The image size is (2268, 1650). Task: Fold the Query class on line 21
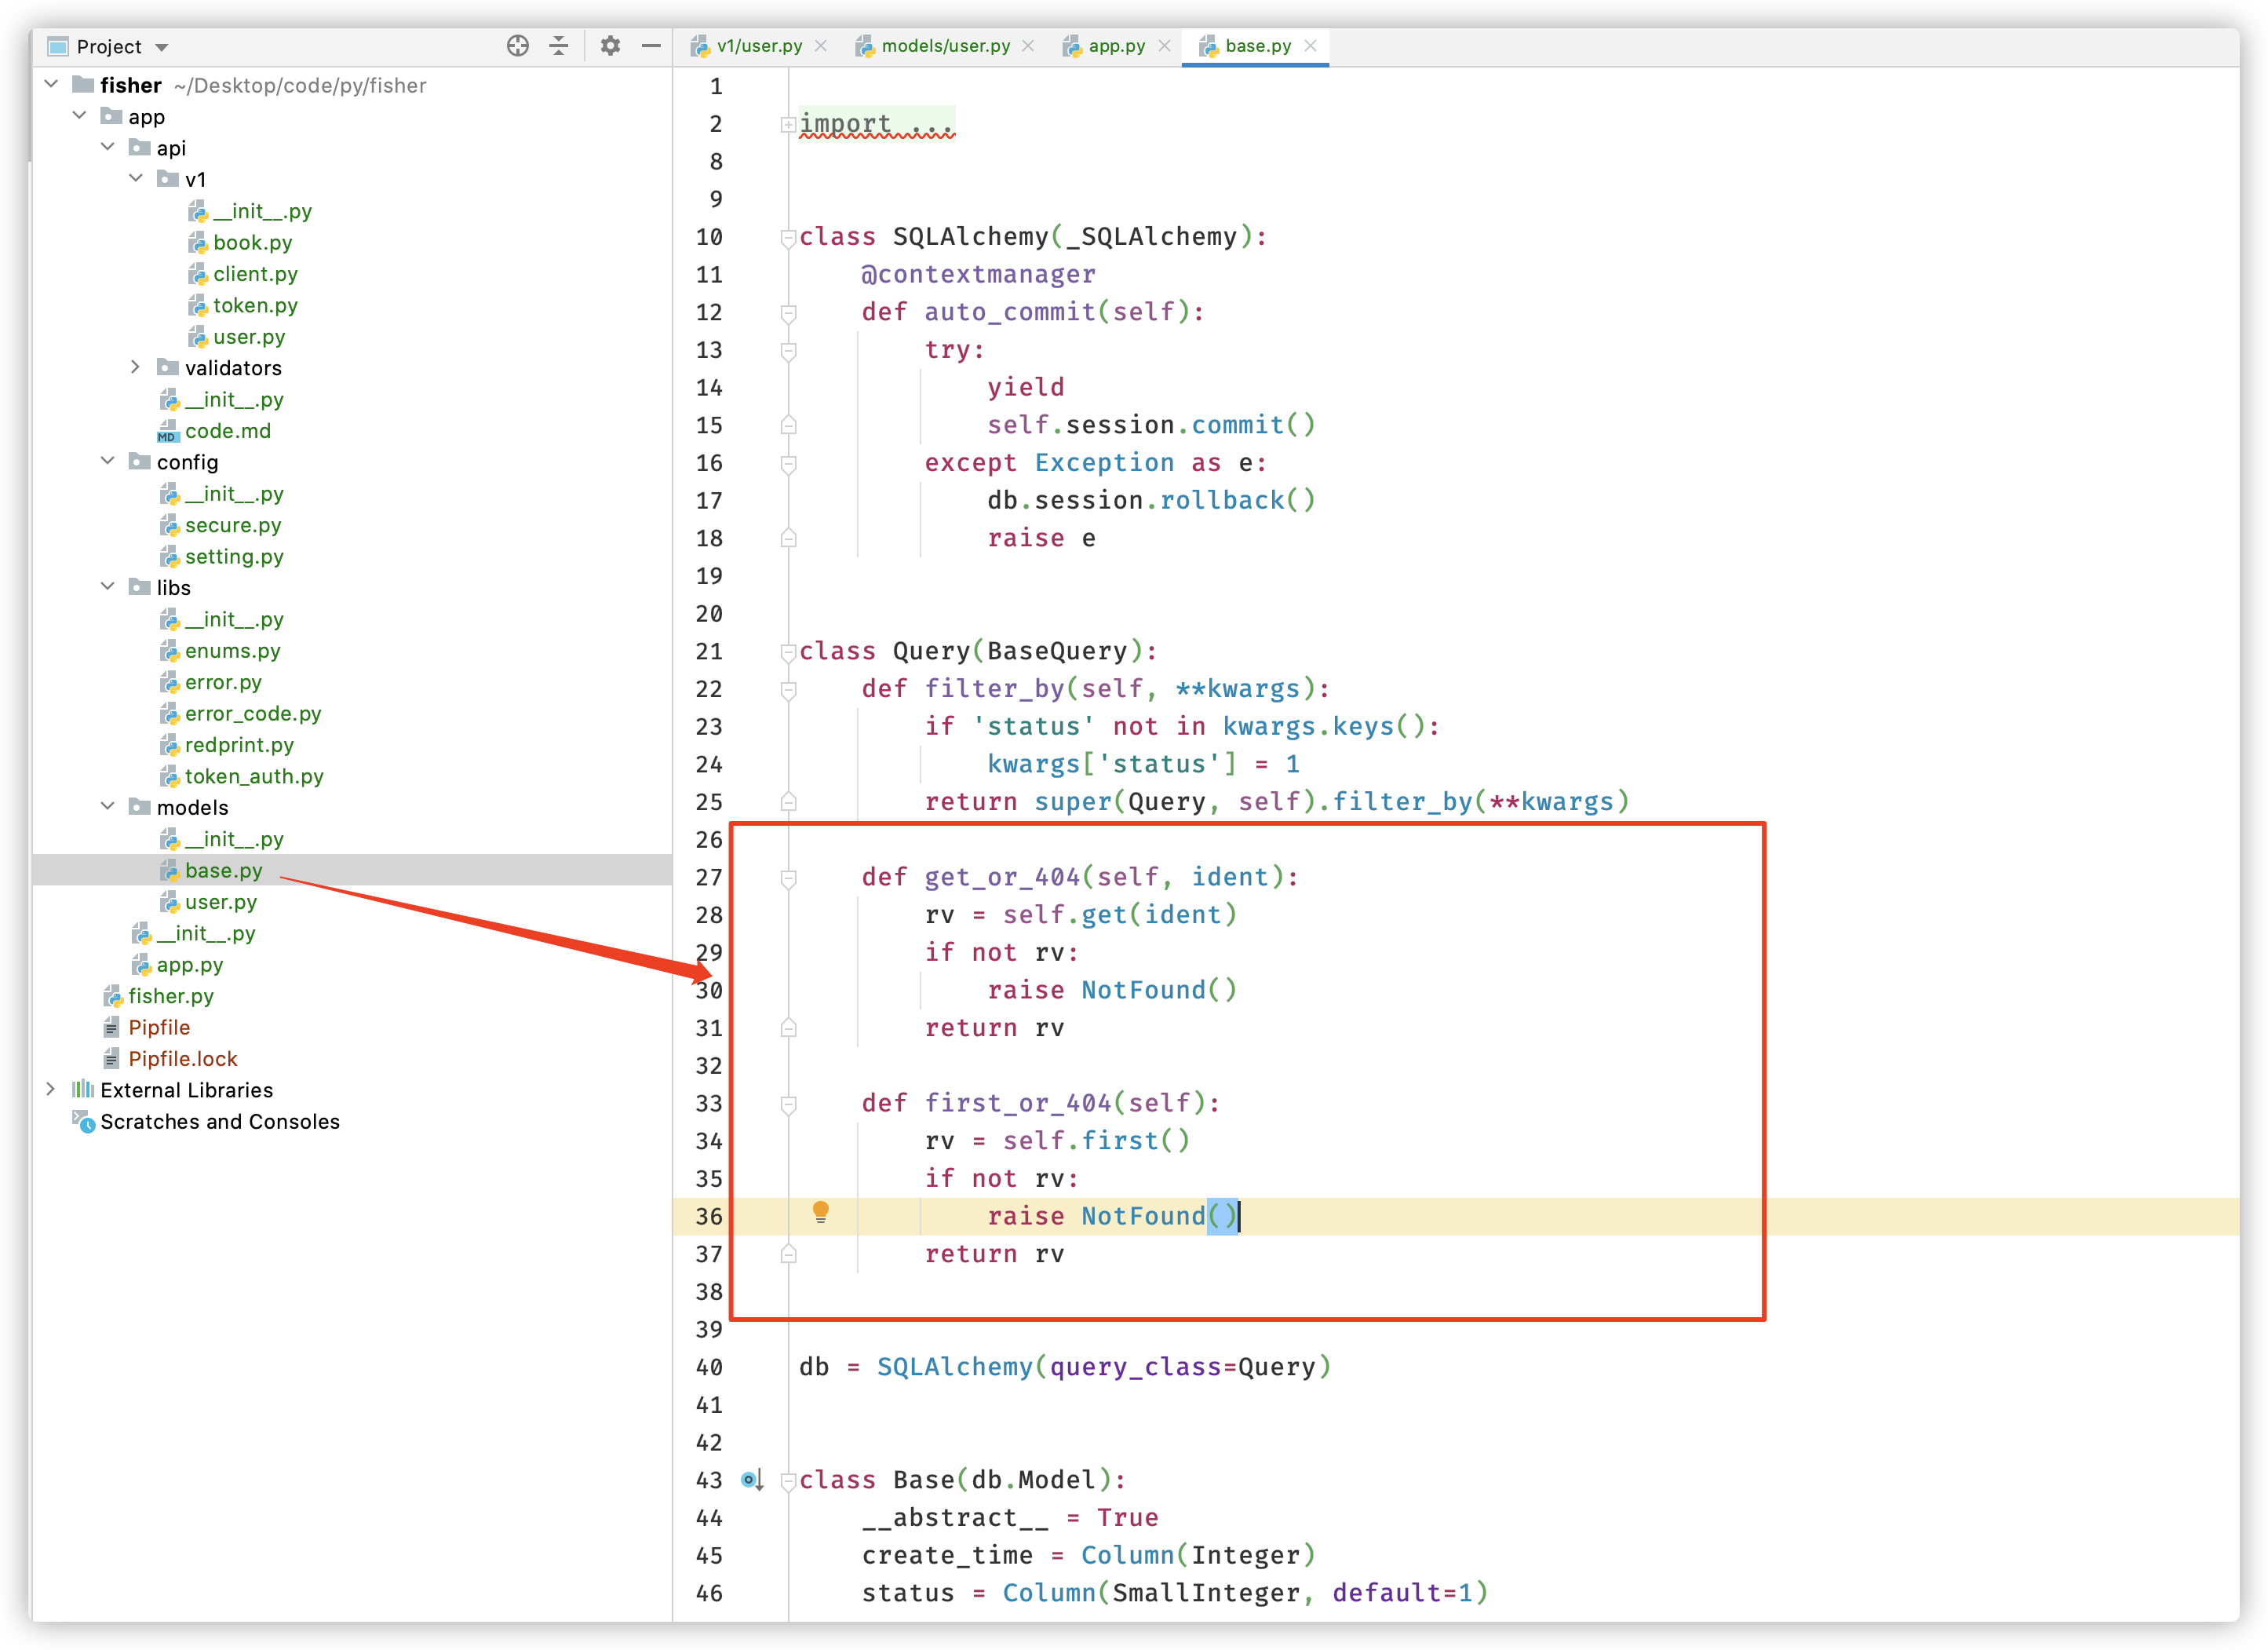click(788, 652)
